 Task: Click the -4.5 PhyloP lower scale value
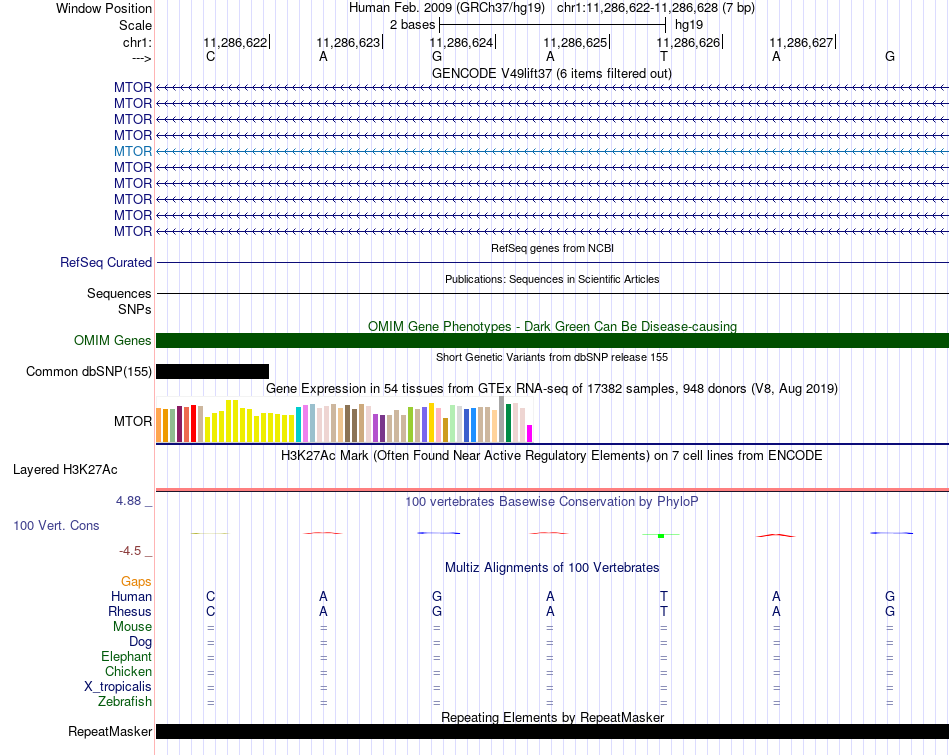(x=130, y=551)
